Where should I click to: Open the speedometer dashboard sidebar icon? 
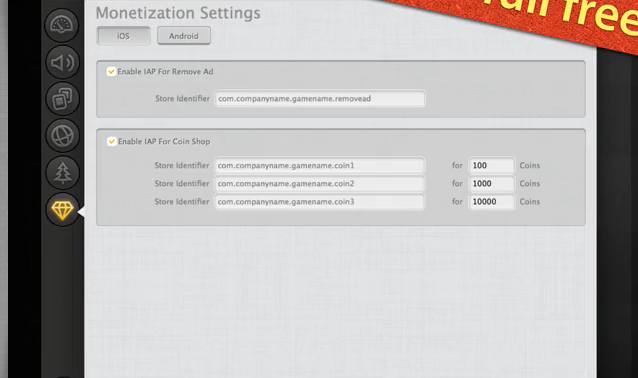pos(62,26)
